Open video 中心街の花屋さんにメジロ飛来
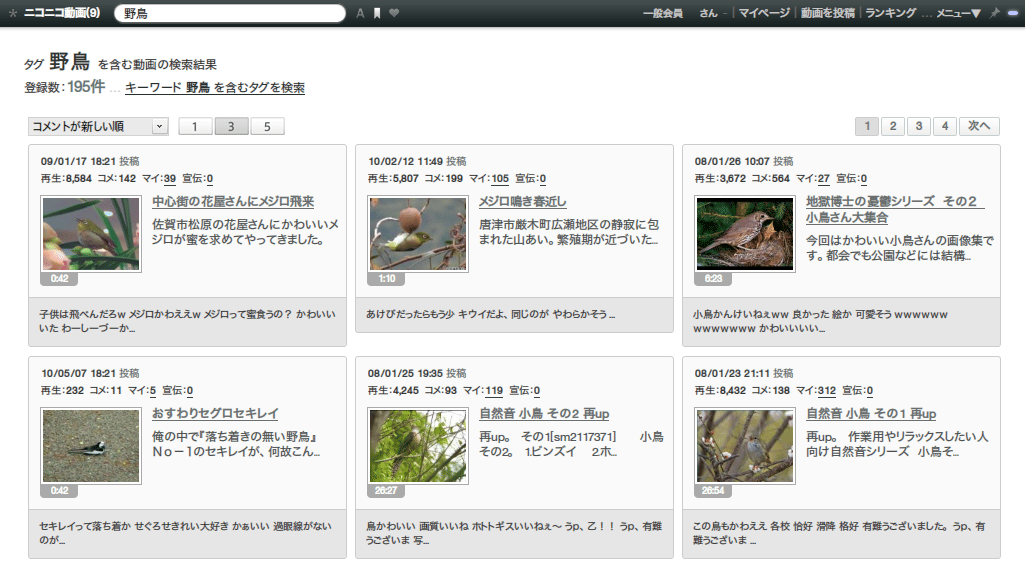The height and width of the screenshot is (567, 1025). pyautogui.click(x=233, y=201)
